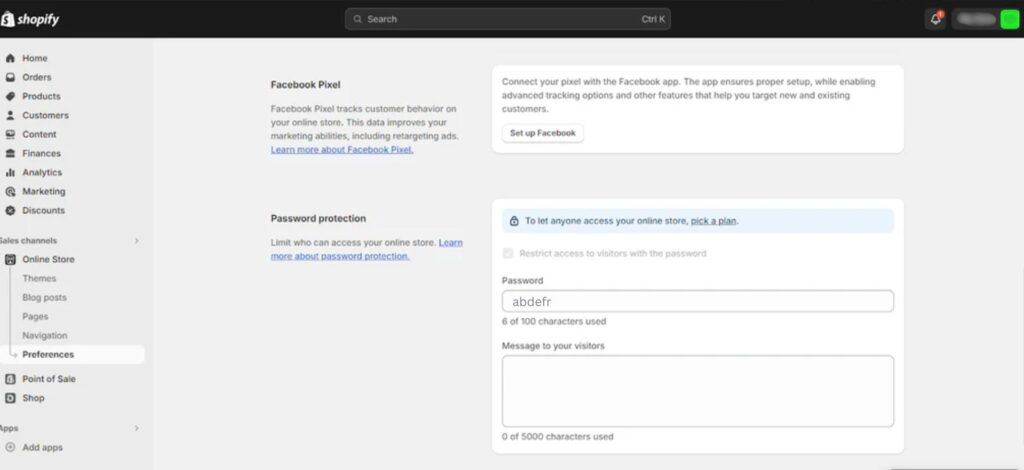Click the Set up Facebook button

coord(542,133)
